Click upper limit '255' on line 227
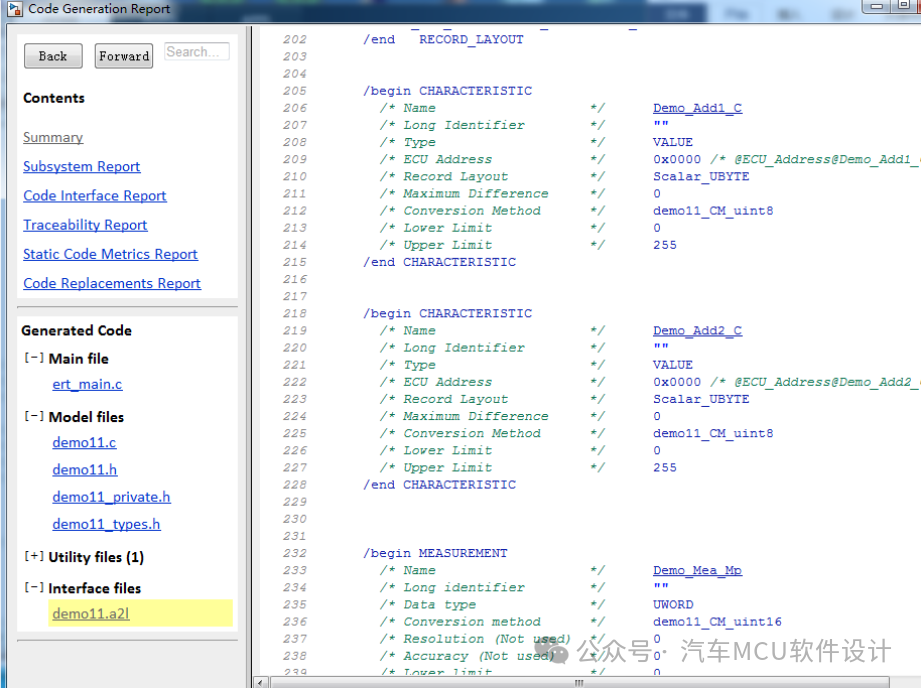This screenshot has height=688, width=921. pos(665,468)
